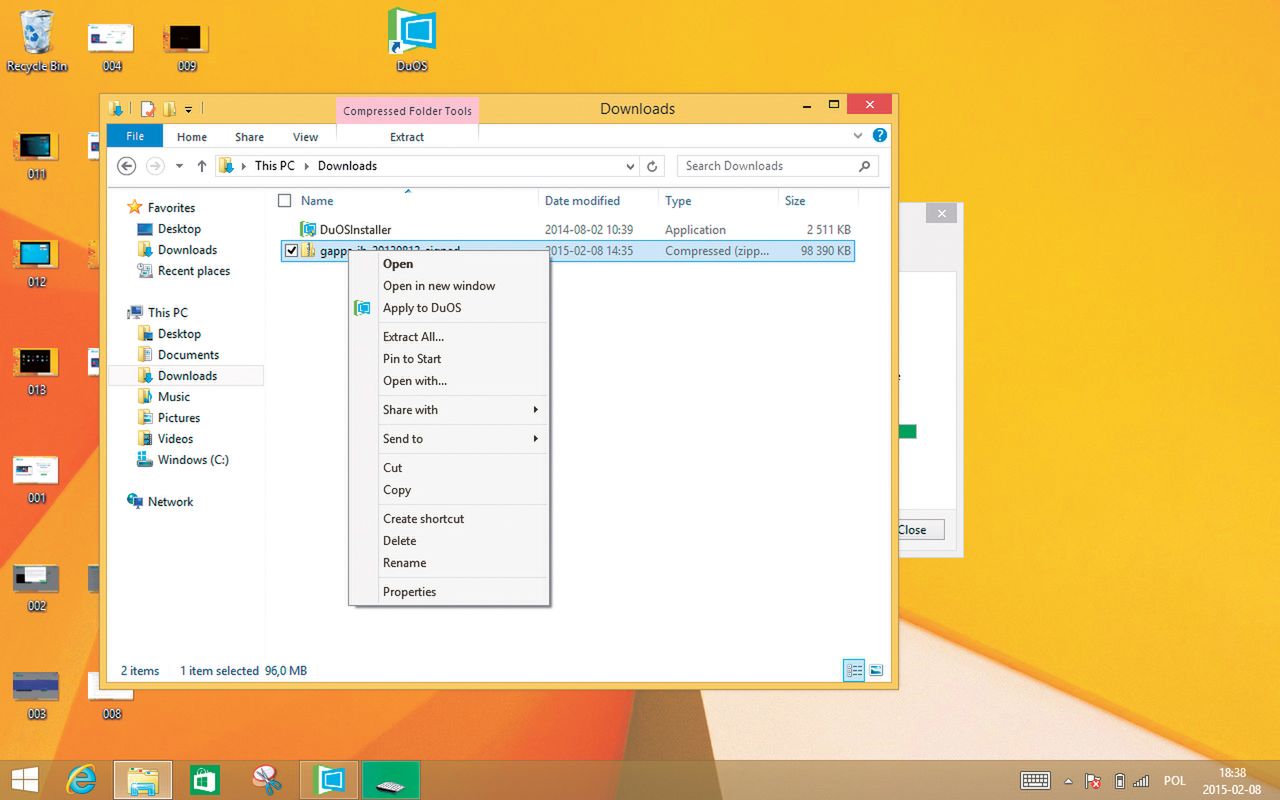The image size is (1280, 800).
Task: Click DuOS taskbar icon
Action: tap(329, 780)
